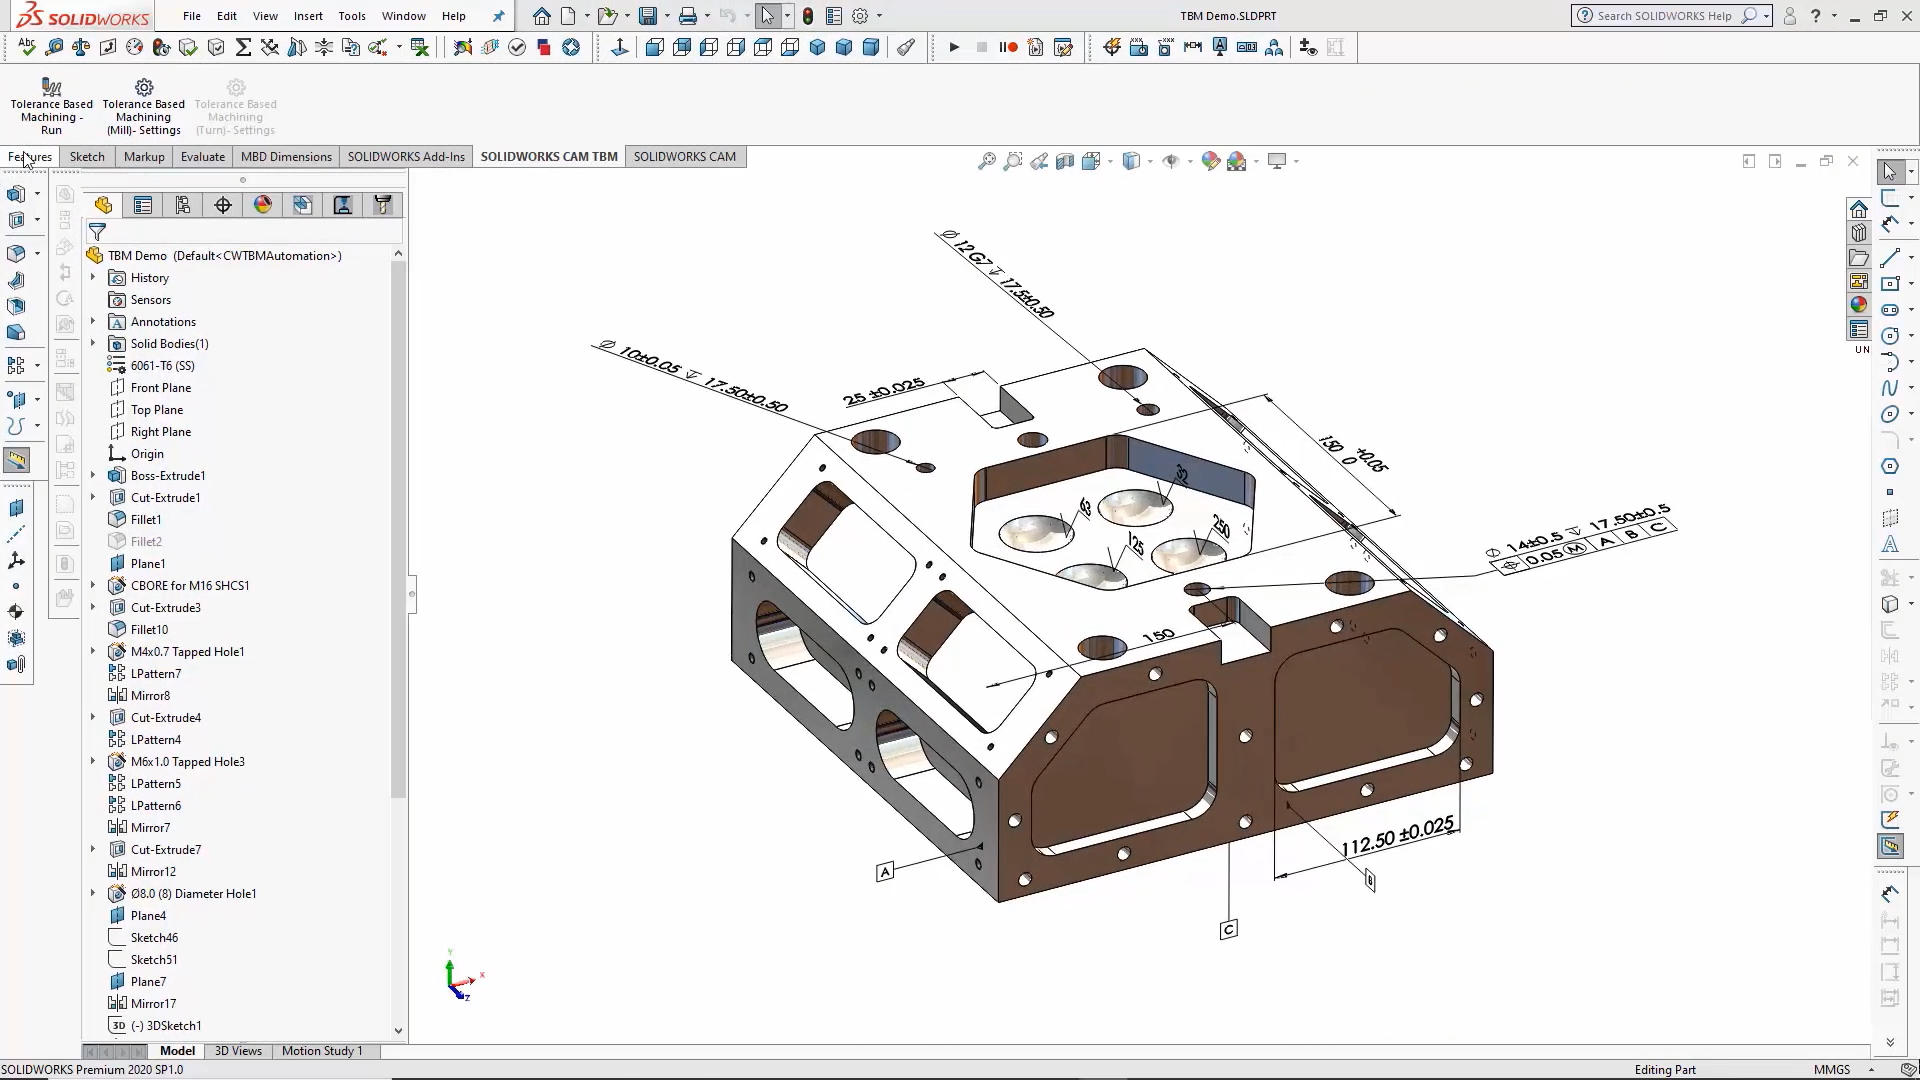The image size is (1920, 1080).
Task: Click Section View icon in heads-up toolbar
Action: click(x=1065, y=161)
